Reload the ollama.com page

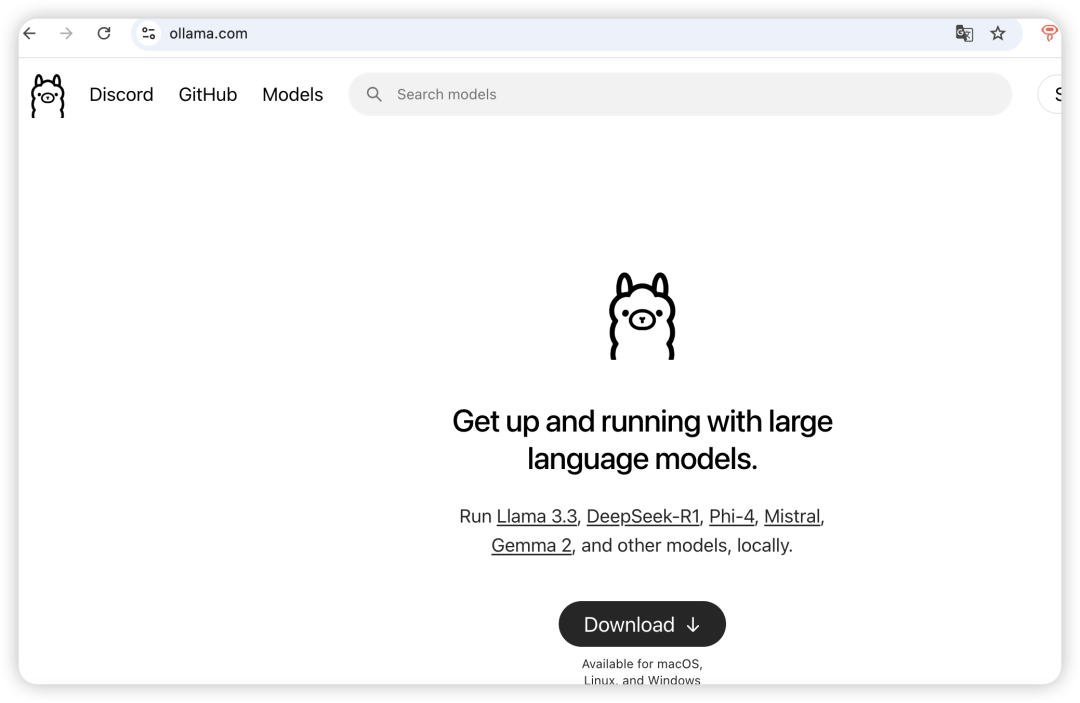click(x=103, y=33)
